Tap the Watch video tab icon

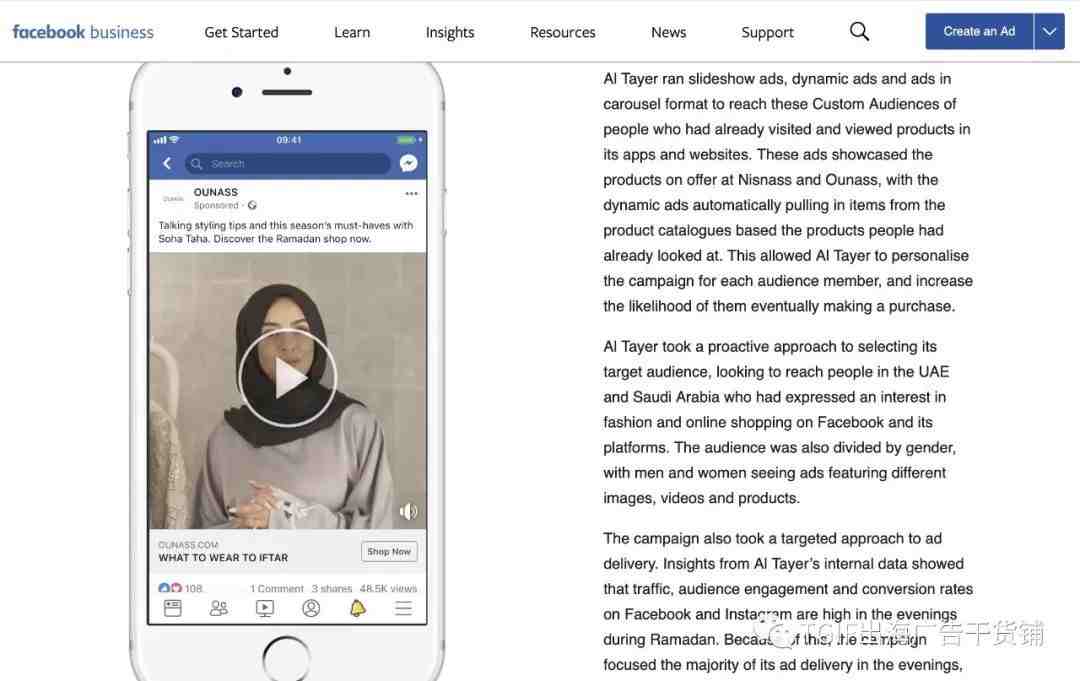[265, 608]
